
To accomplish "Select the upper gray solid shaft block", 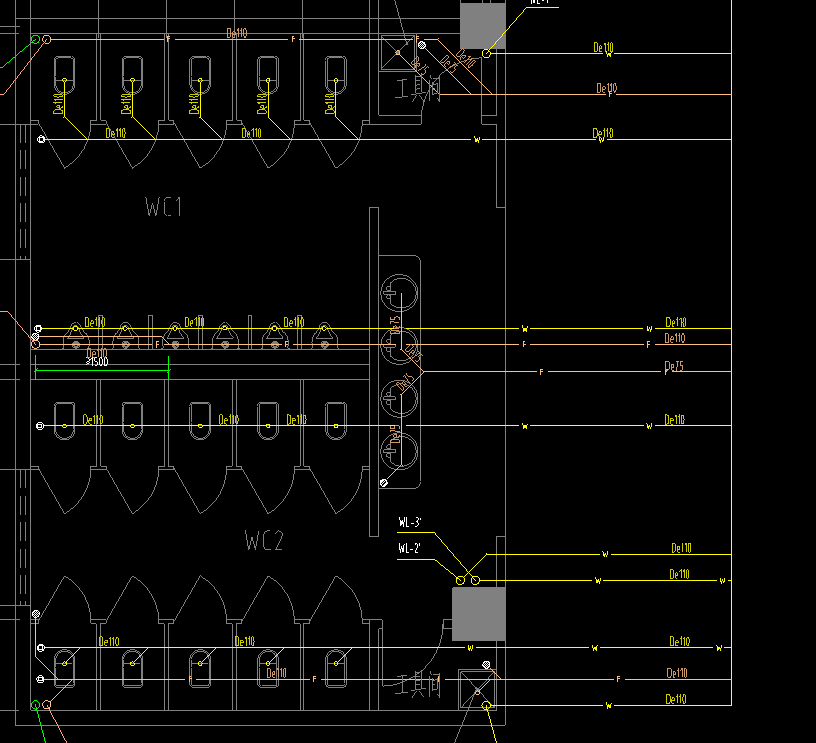I will click(483, 25).
